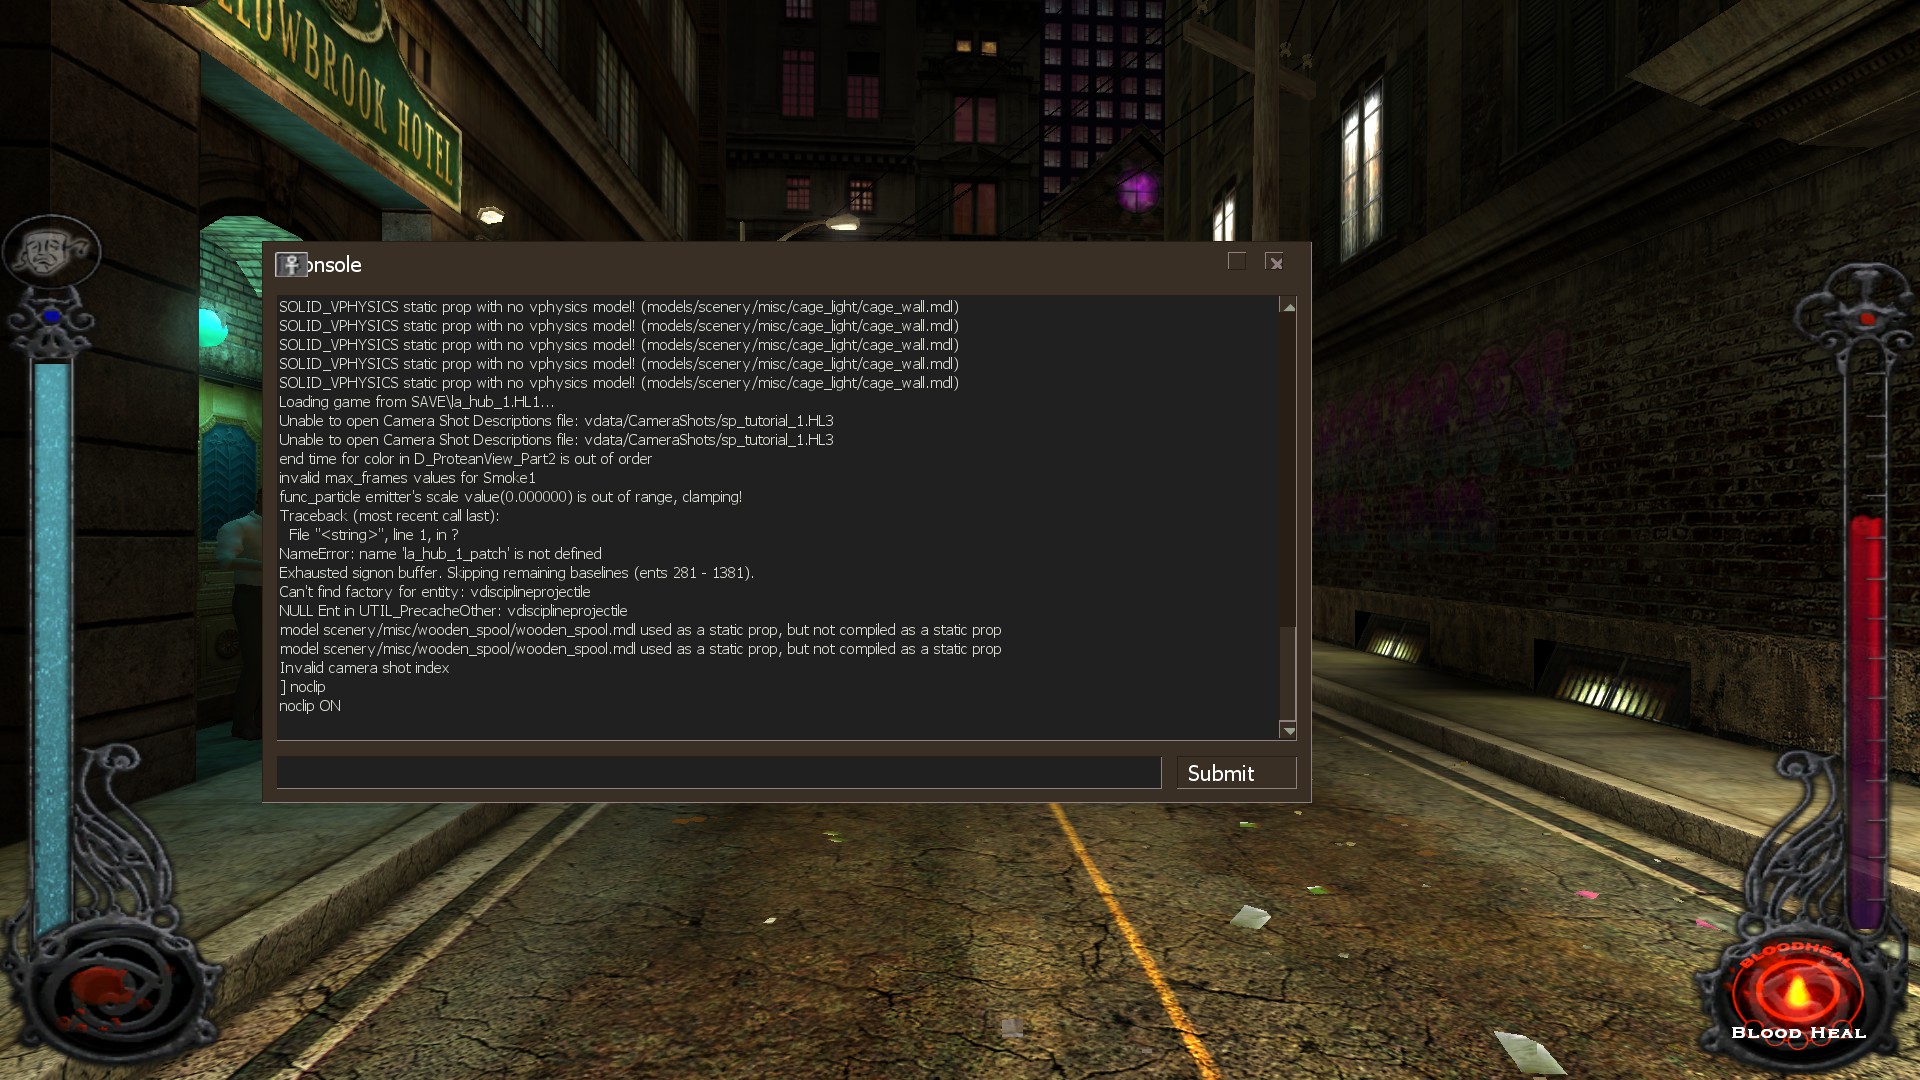Click the ankh icon in console title bar
This screenshot has width=1920, height=1080.
[291, 265]
